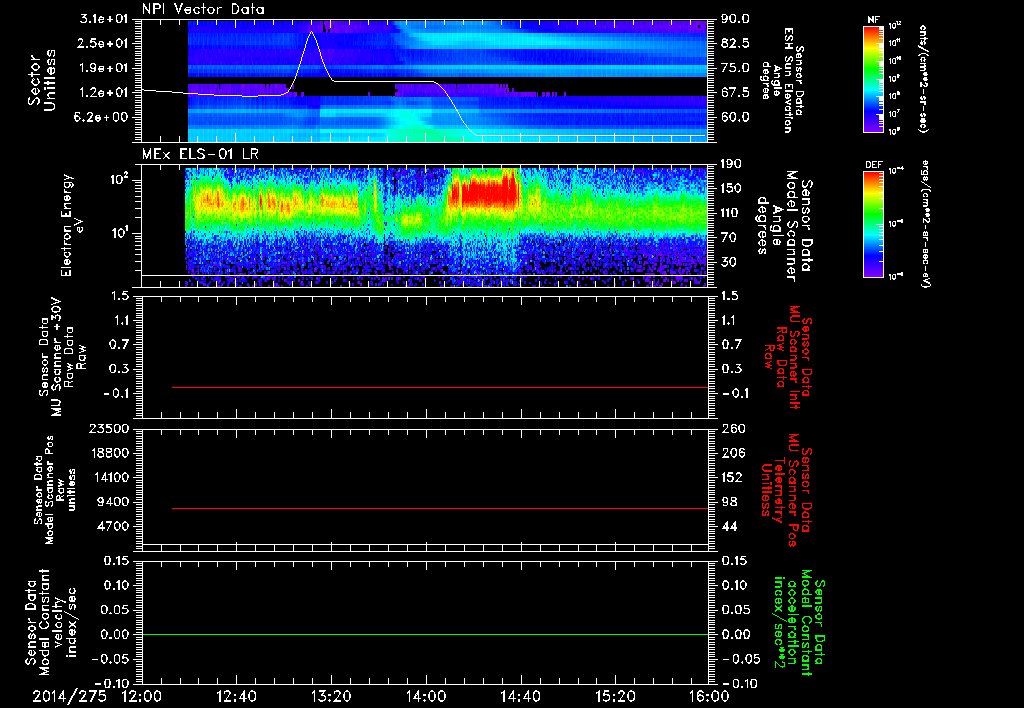This screenshot has width=1024, height=708.
Task: Click the 'NF' label above color bar
Action: click(873, 20)
